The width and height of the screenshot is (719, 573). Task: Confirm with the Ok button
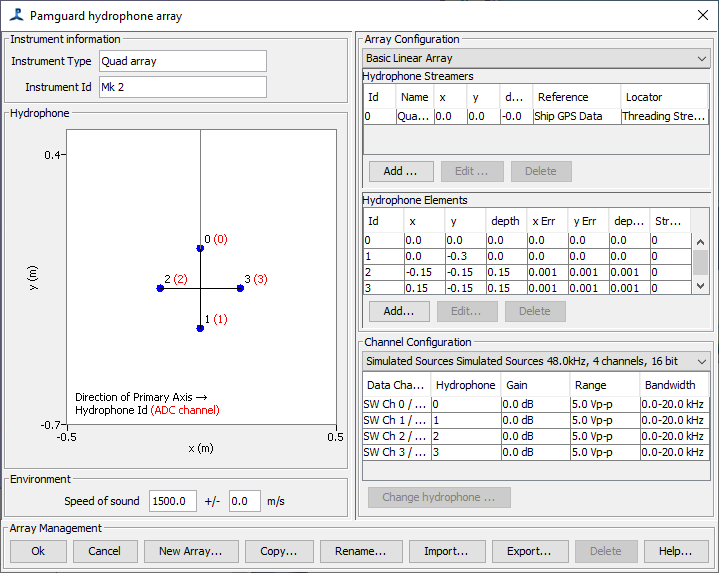click(x=38, y=551)
